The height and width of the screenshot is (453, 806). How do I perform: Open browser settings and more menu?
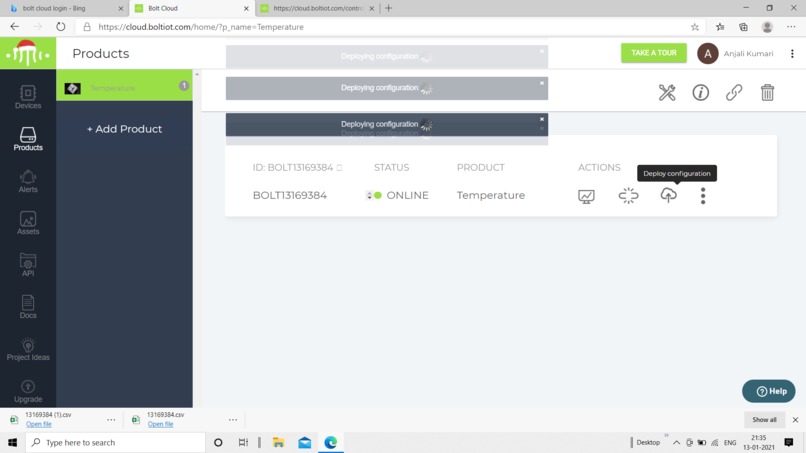(x=791, y=27)
